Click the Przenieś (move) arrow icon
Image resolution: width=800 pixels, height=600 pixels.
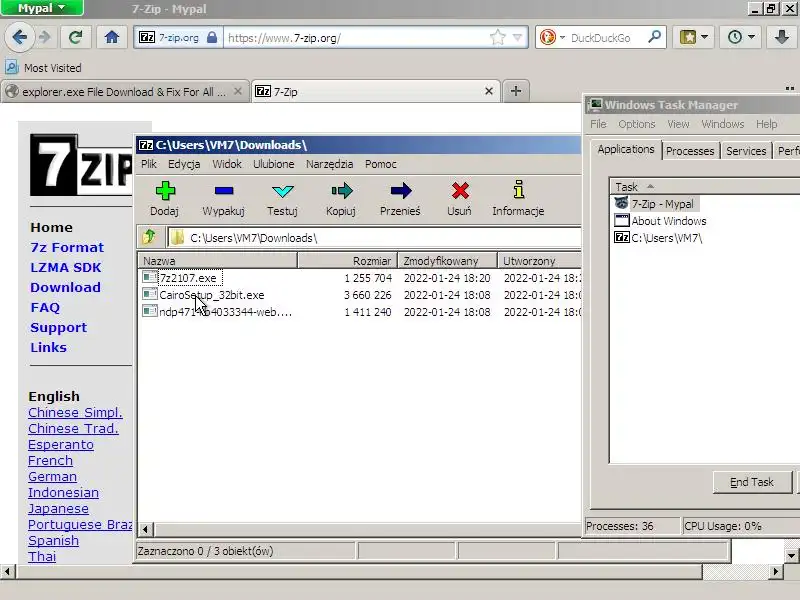click(x=401, y=191)
